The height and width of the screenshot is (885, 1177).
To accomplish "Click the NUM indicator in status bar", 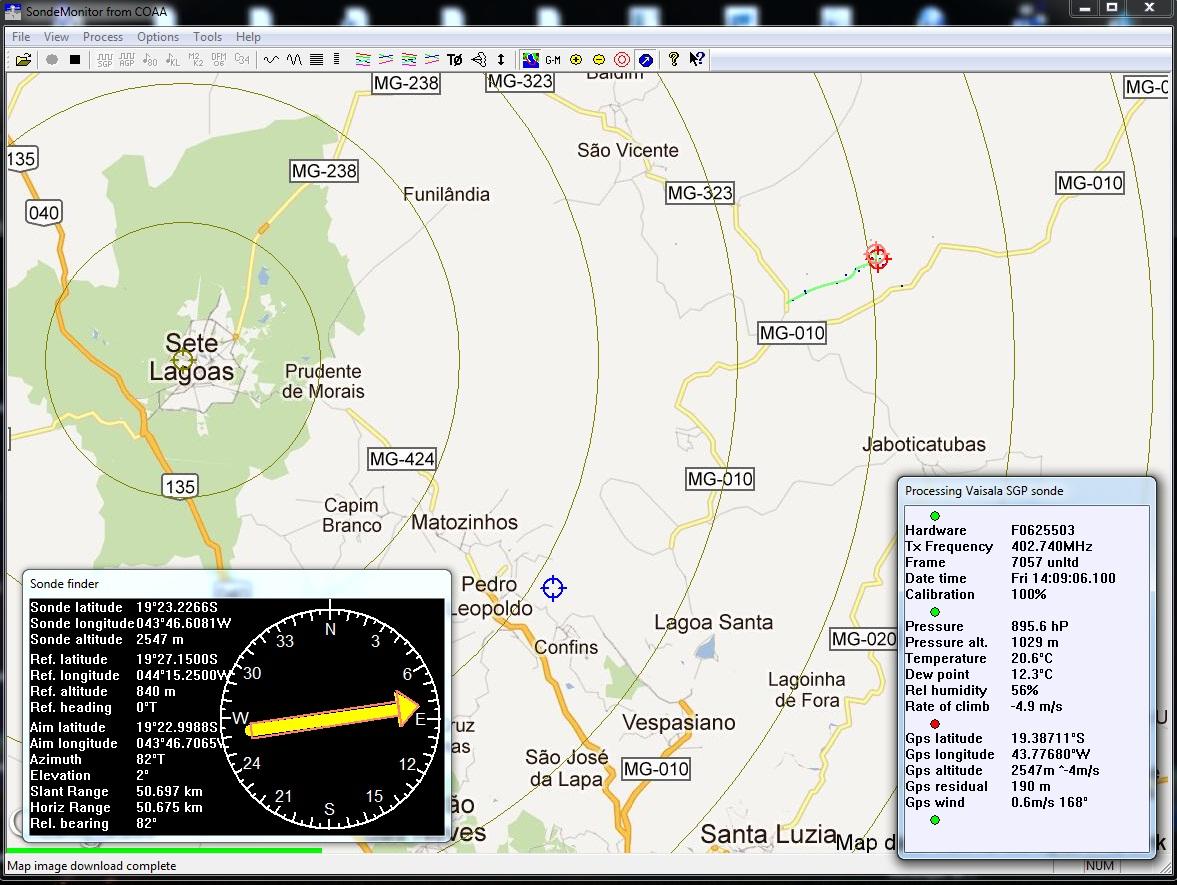I will tap(1100, 865).
